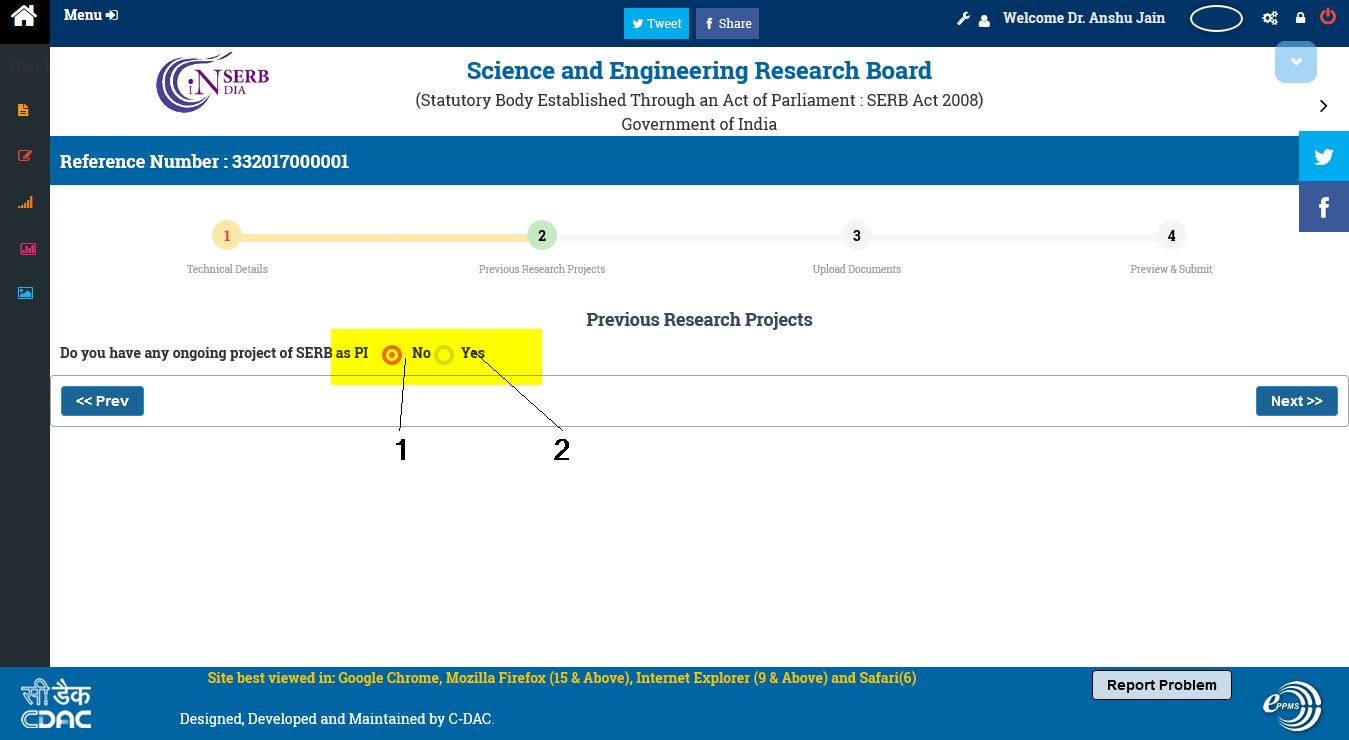This screenshot has width=1349, height=740.
Task: Click the C-DAC logo in footer
Action: click(x=56, y=704)
